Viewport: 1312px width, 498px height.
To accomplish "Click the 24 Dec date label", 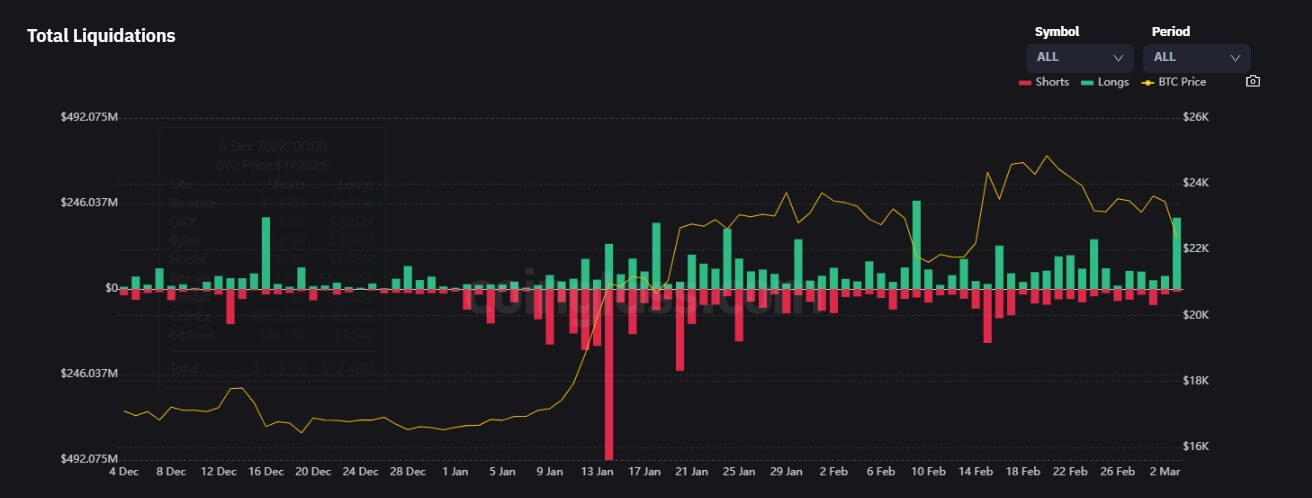I will (x=361, y=470).
